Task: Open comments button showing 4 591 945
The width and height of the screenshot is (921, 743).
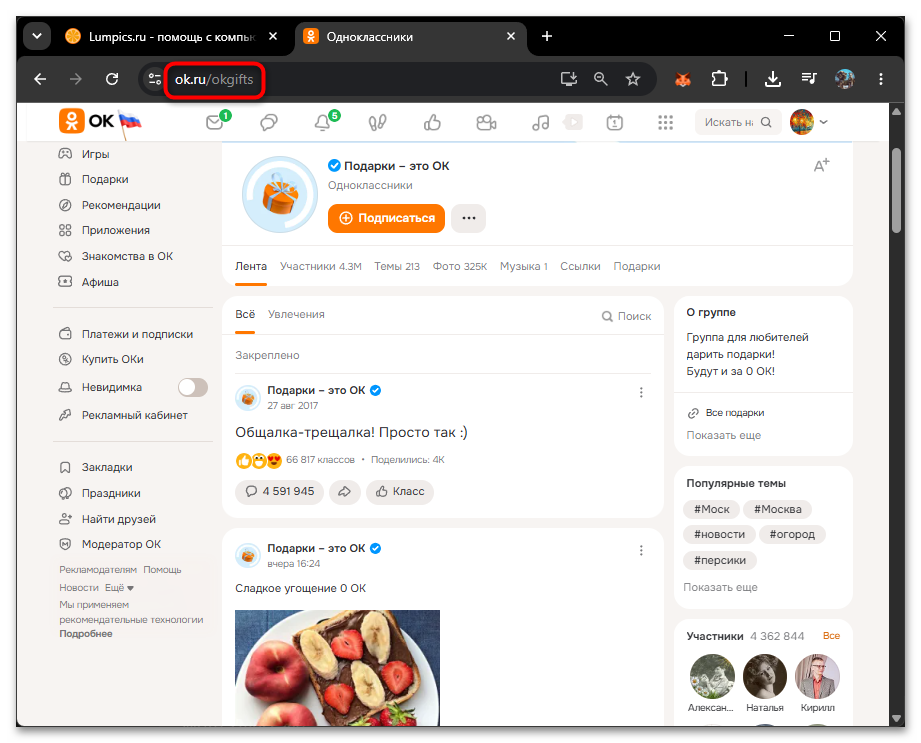Action: (x=280, y=492)
